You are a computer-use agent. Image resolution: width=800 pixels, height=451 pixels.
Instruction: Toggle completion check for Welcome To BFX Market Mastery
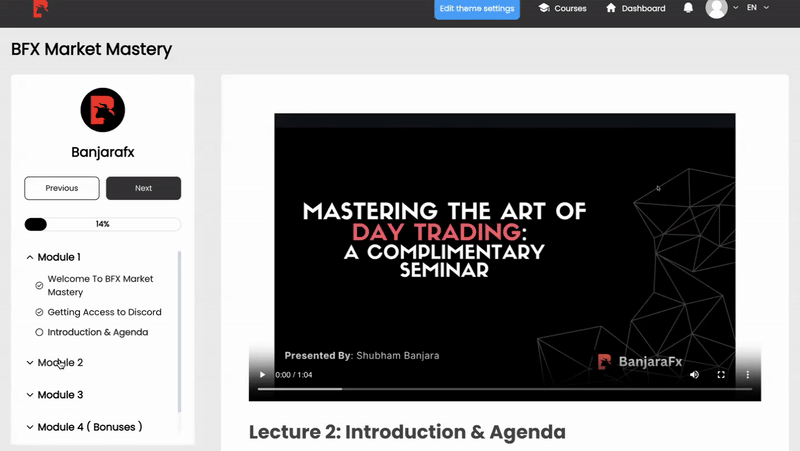pyautogui.click(x=39, y=285)
